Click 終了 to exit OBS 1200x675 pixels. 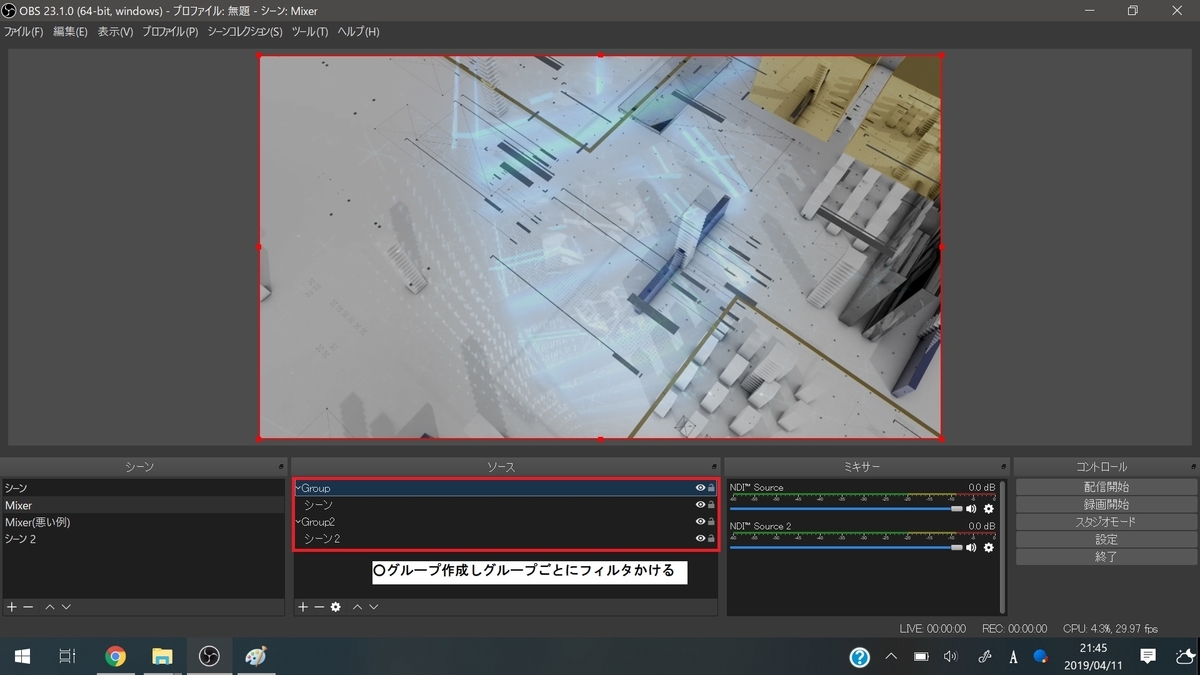[x=1106, y=557]
